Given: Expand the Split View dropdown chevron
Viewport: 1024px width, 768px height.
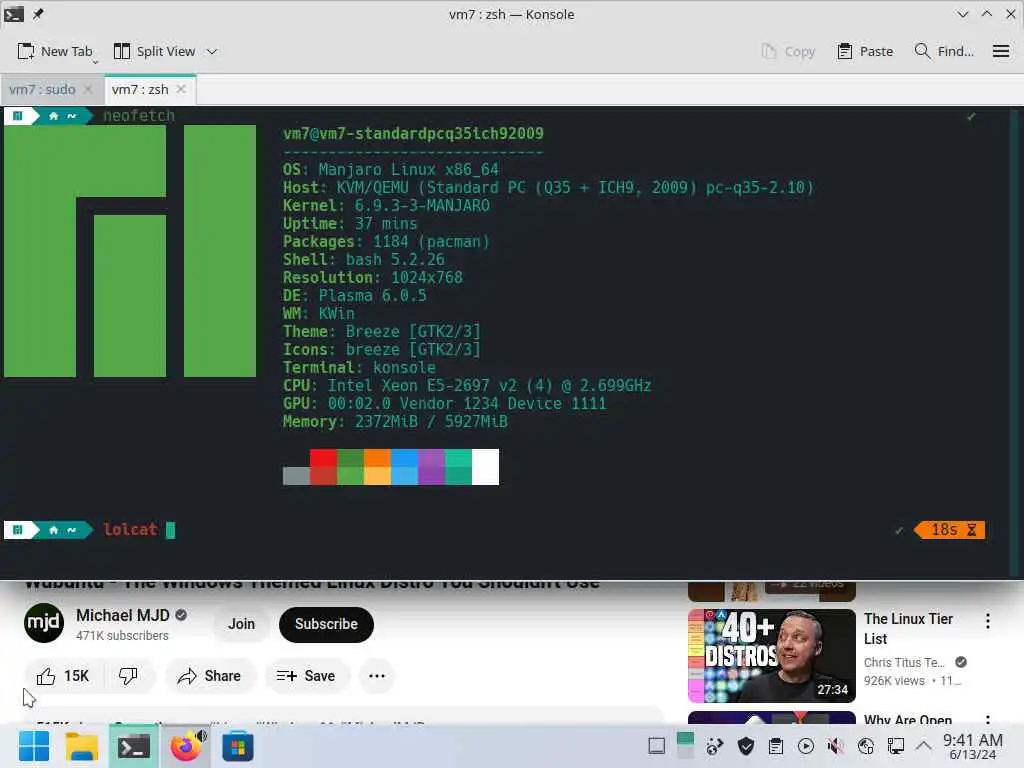Looking at the screenshot, I should point(212,52).
